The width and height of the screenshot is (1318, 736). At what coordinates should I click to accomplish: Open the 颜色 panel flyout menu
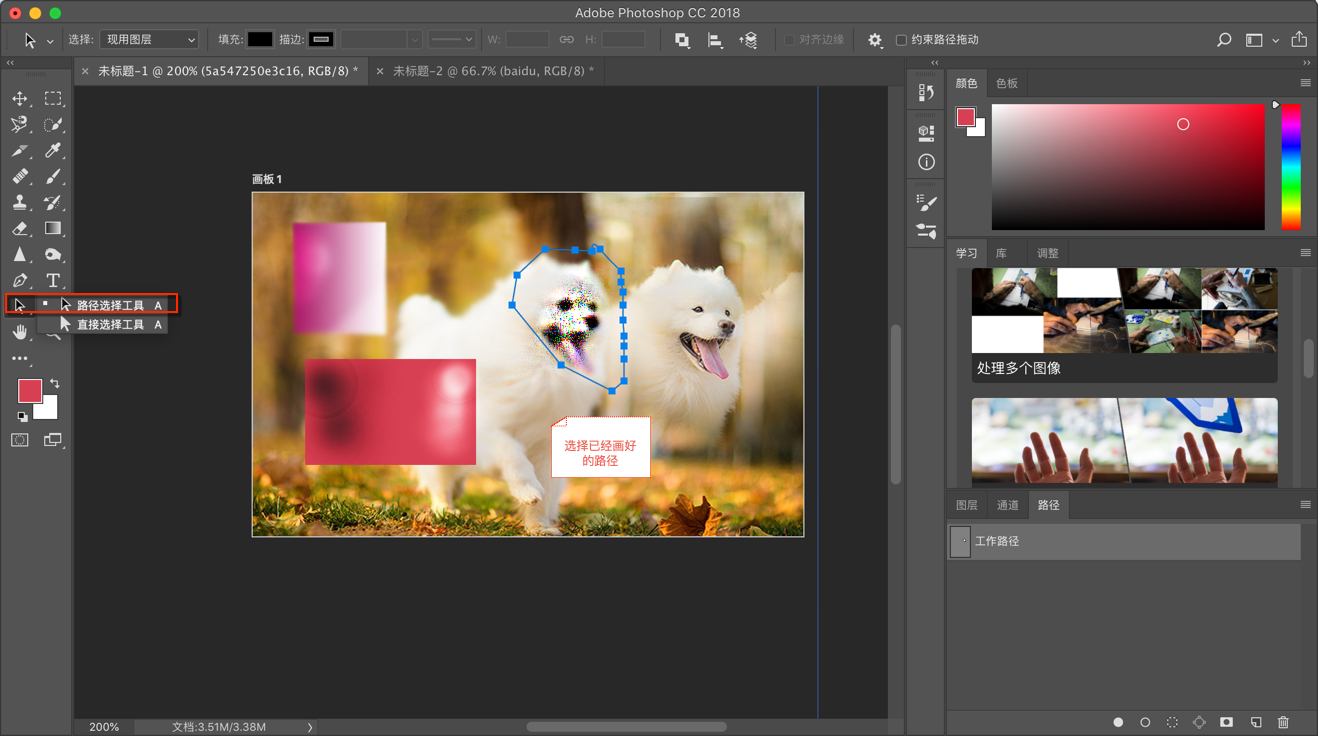(1305, 83)
